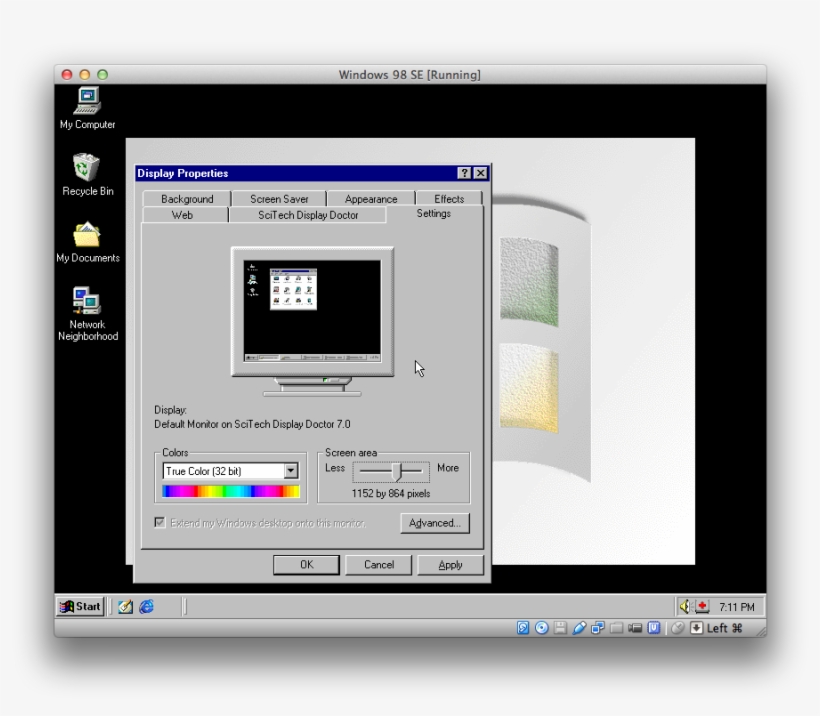
Task: Click VirtualBox optical disc status icon
Action: pyautogui.click(x=542, y=628)
